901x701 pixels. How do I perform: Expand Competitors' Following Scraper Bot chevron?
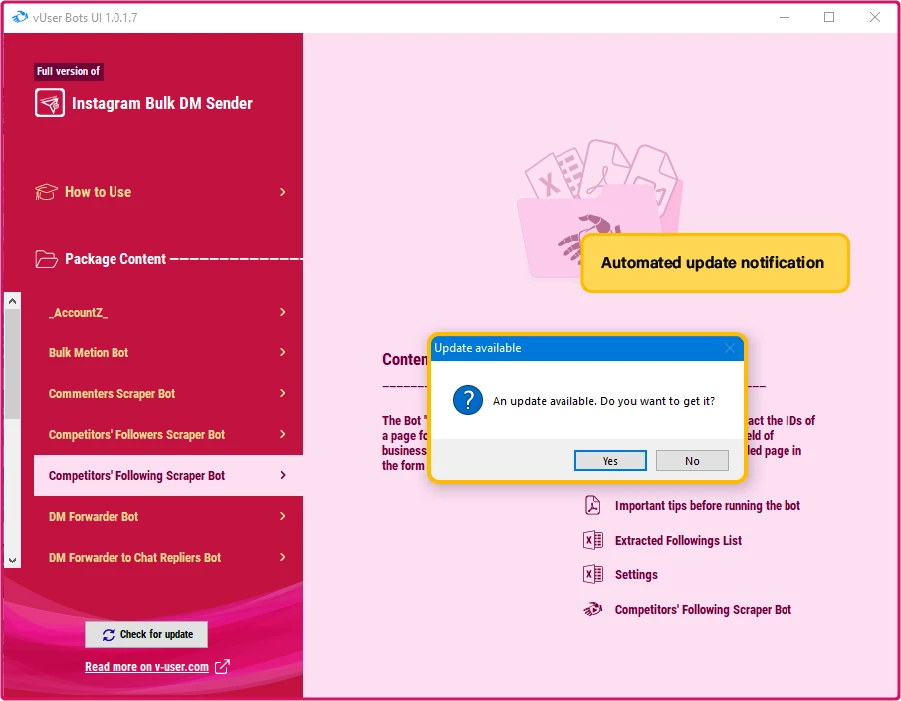point(283,475)
